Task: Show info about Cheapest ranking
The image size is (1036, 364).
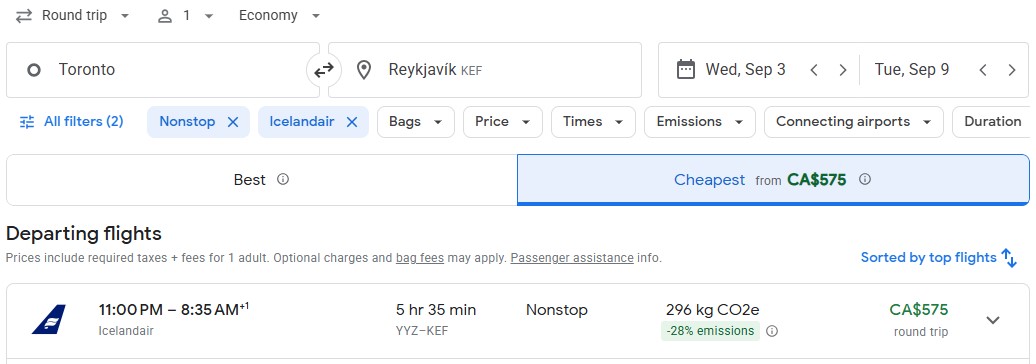Action: (865, 179)
